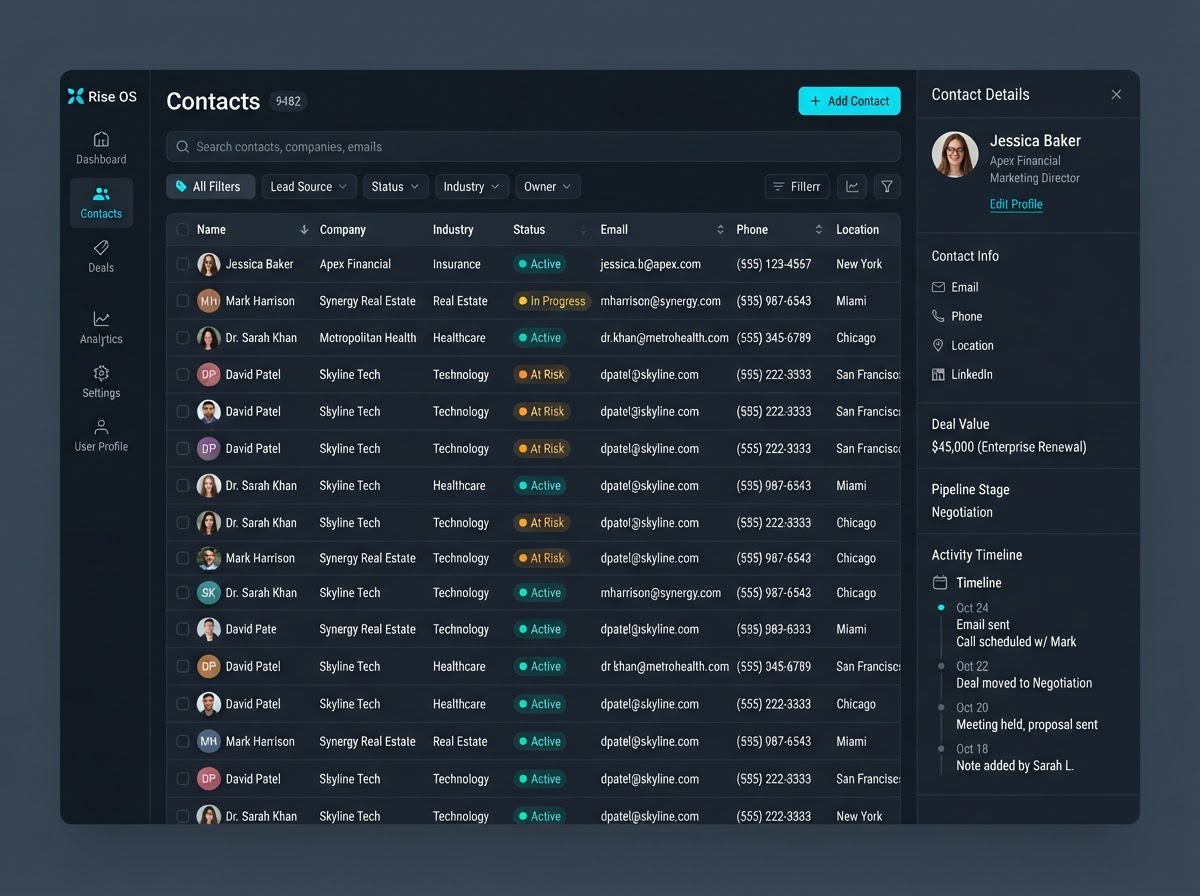Screen dimensions: 1200x896
Task: Click the 9482 contacts count badge
Action: point(288,101)
